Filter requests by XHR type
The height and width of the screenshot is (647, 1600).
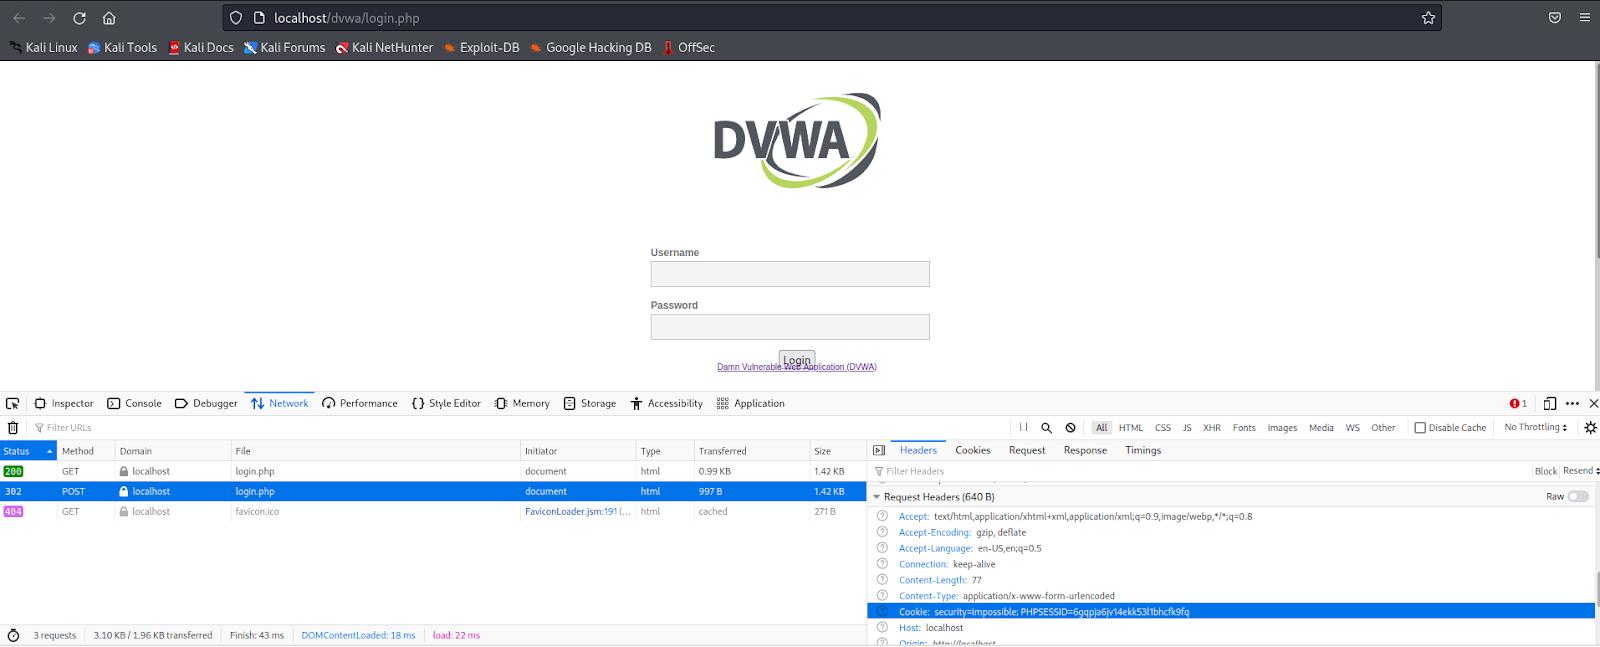(1212, 428)
